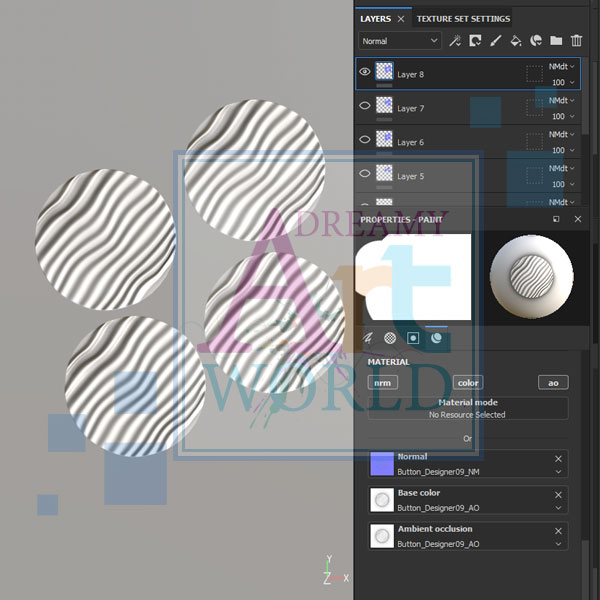Click the add mask icon in Layers
Viewport: 600px width, 600px height.
tap(475, 41)
